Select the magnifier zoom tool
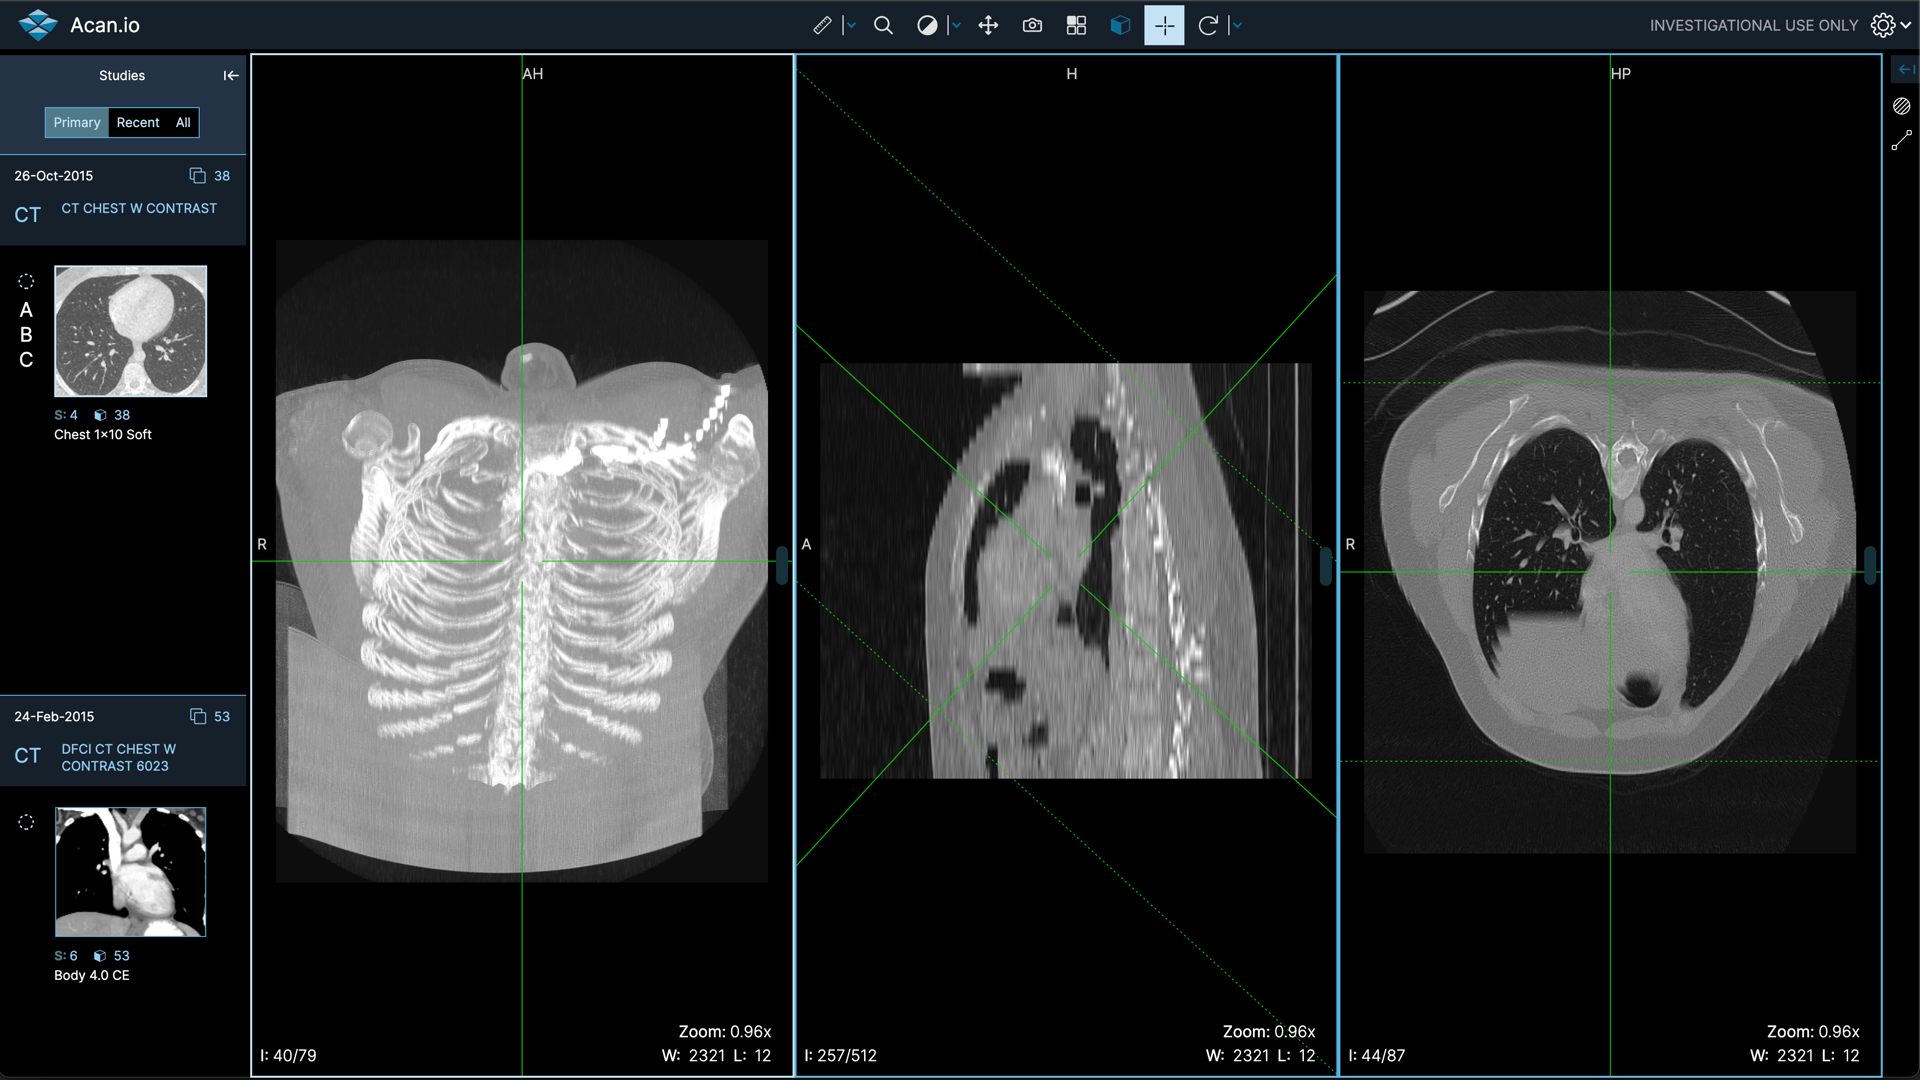 pyautogui.click(x=883, y=26)
